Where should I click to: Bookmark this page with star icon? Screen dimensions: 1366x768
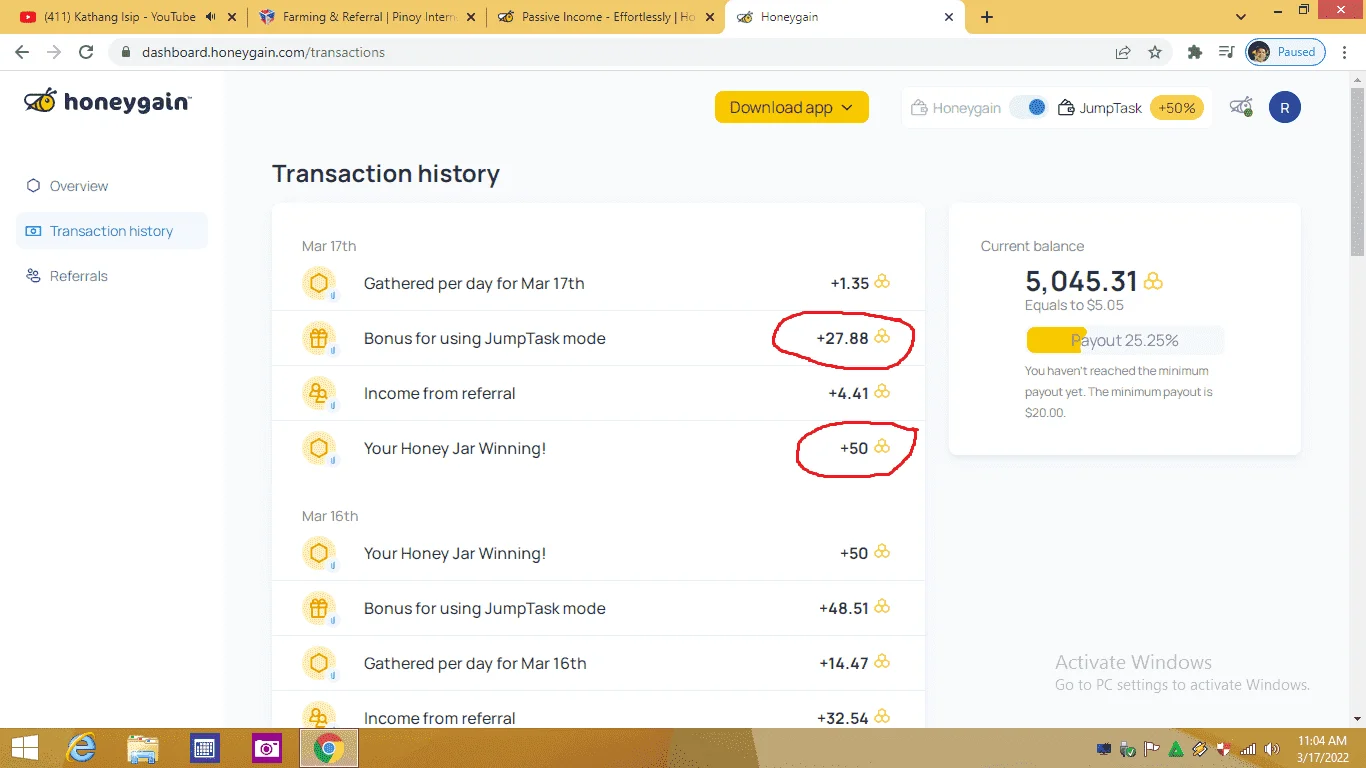pyautogui.click(x=1155, y=52)
